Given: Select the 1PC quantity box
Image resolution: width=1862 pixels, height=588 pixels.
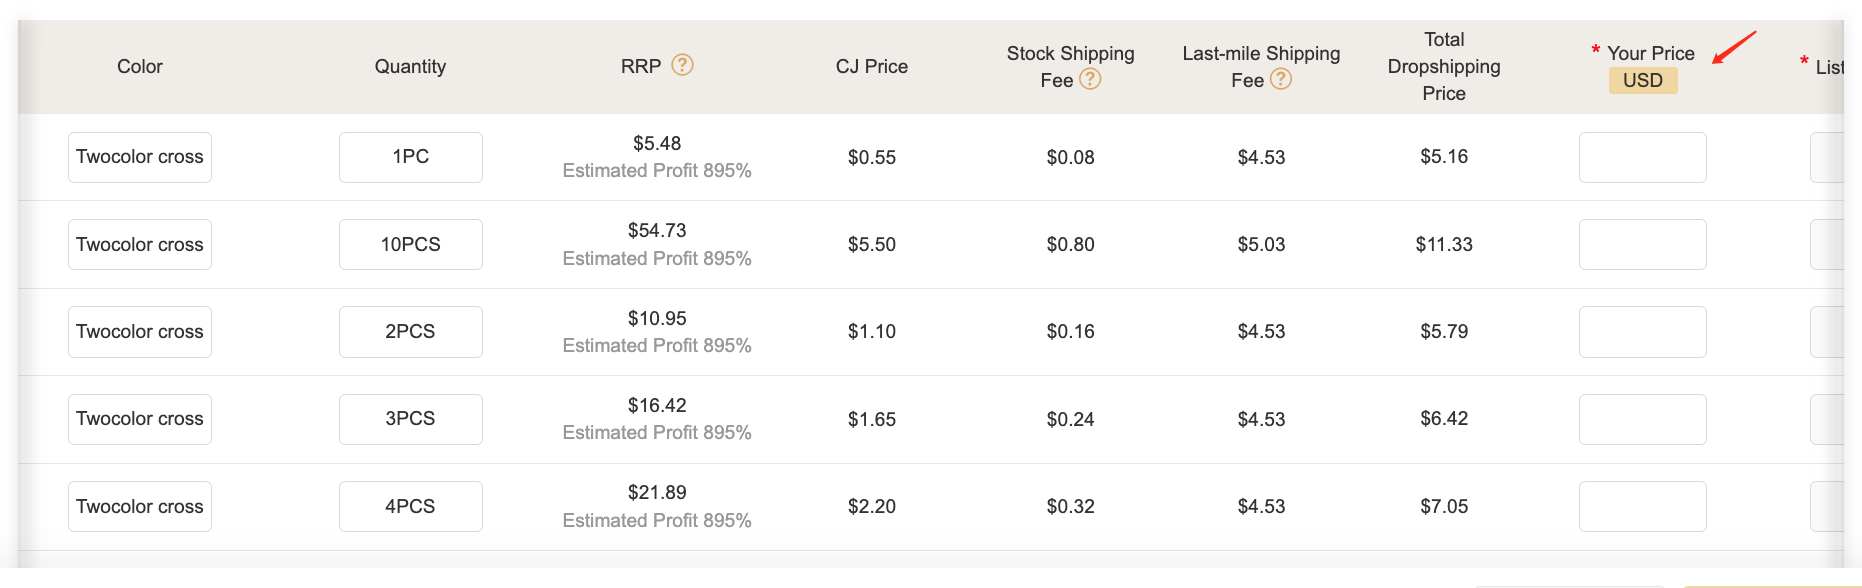Looking at the screenshot, I should click(x=410, y=157).
